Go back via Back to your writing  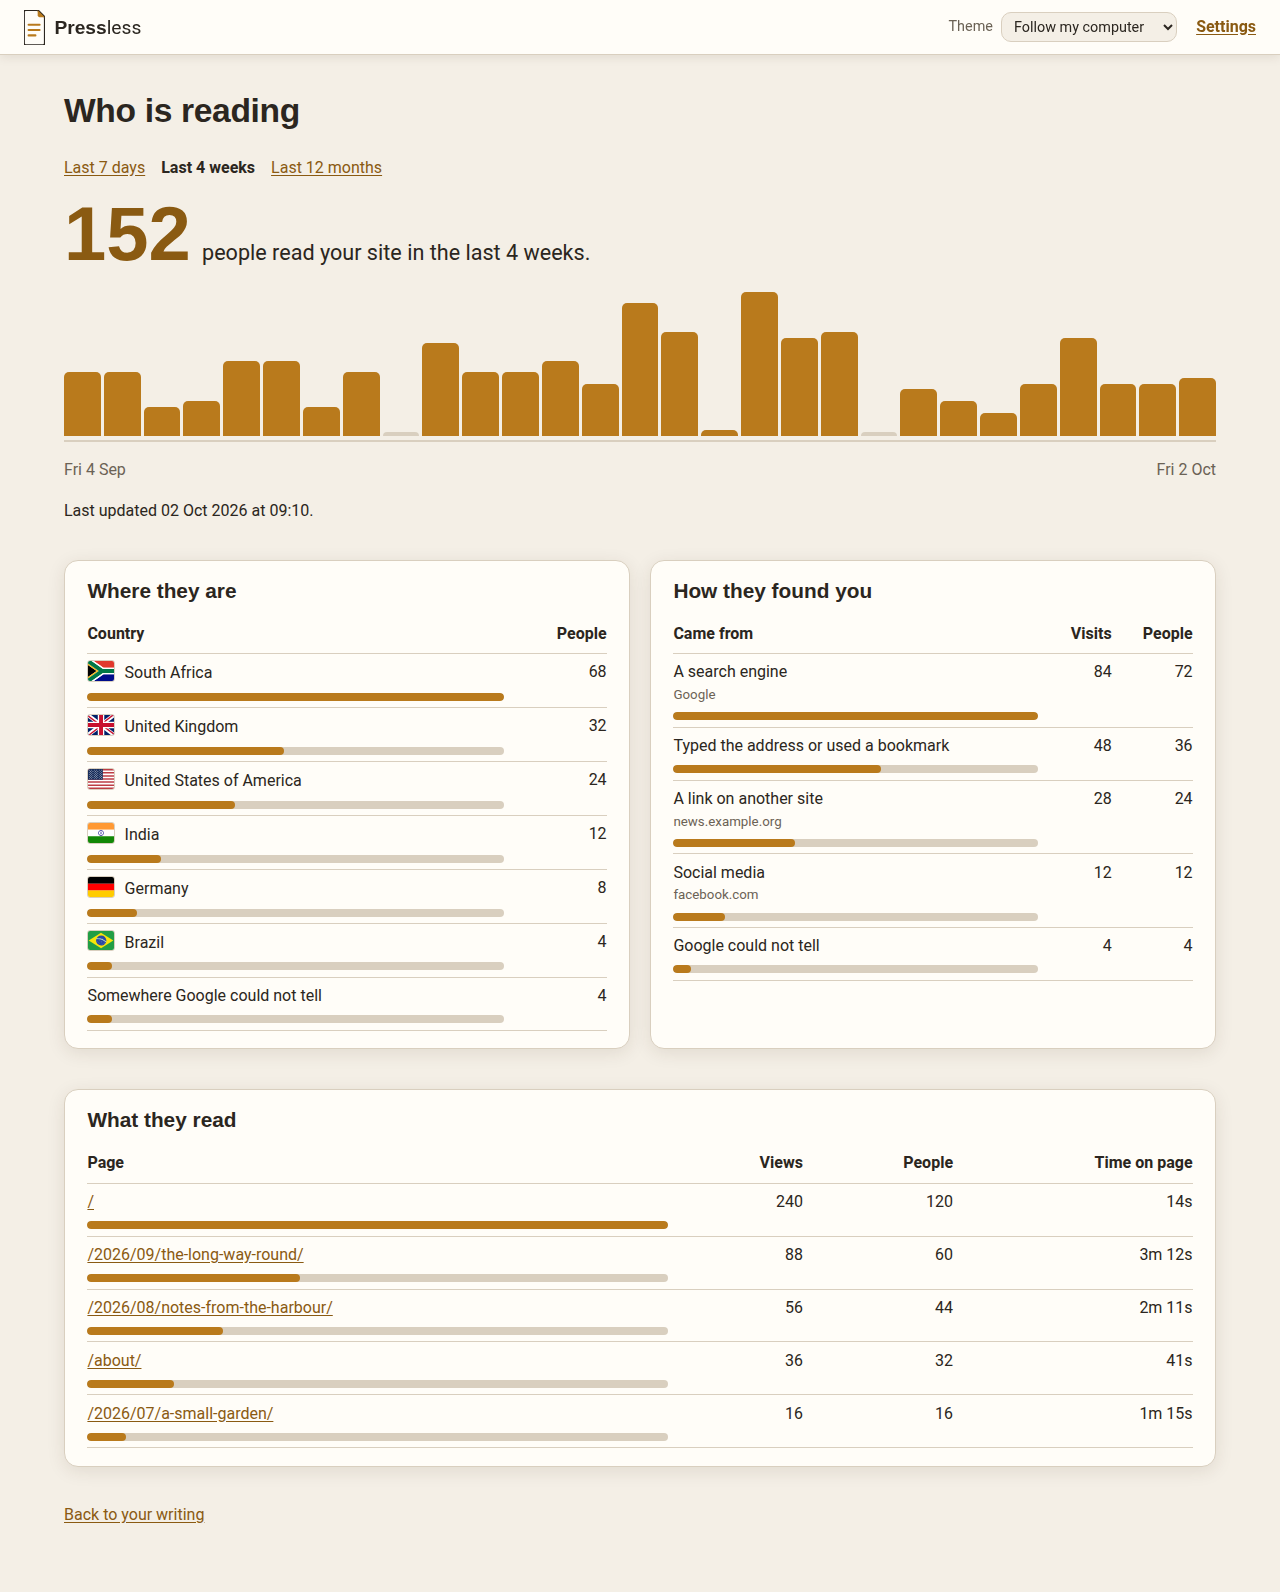[x=134, y=1514]
